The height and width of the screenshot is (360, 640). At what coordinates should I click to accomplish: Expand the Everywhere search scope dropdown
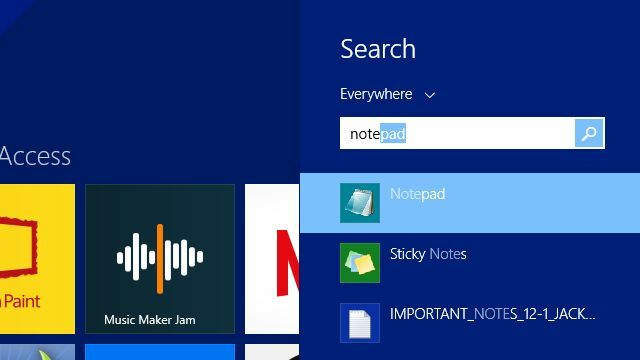tap(388, 94)
